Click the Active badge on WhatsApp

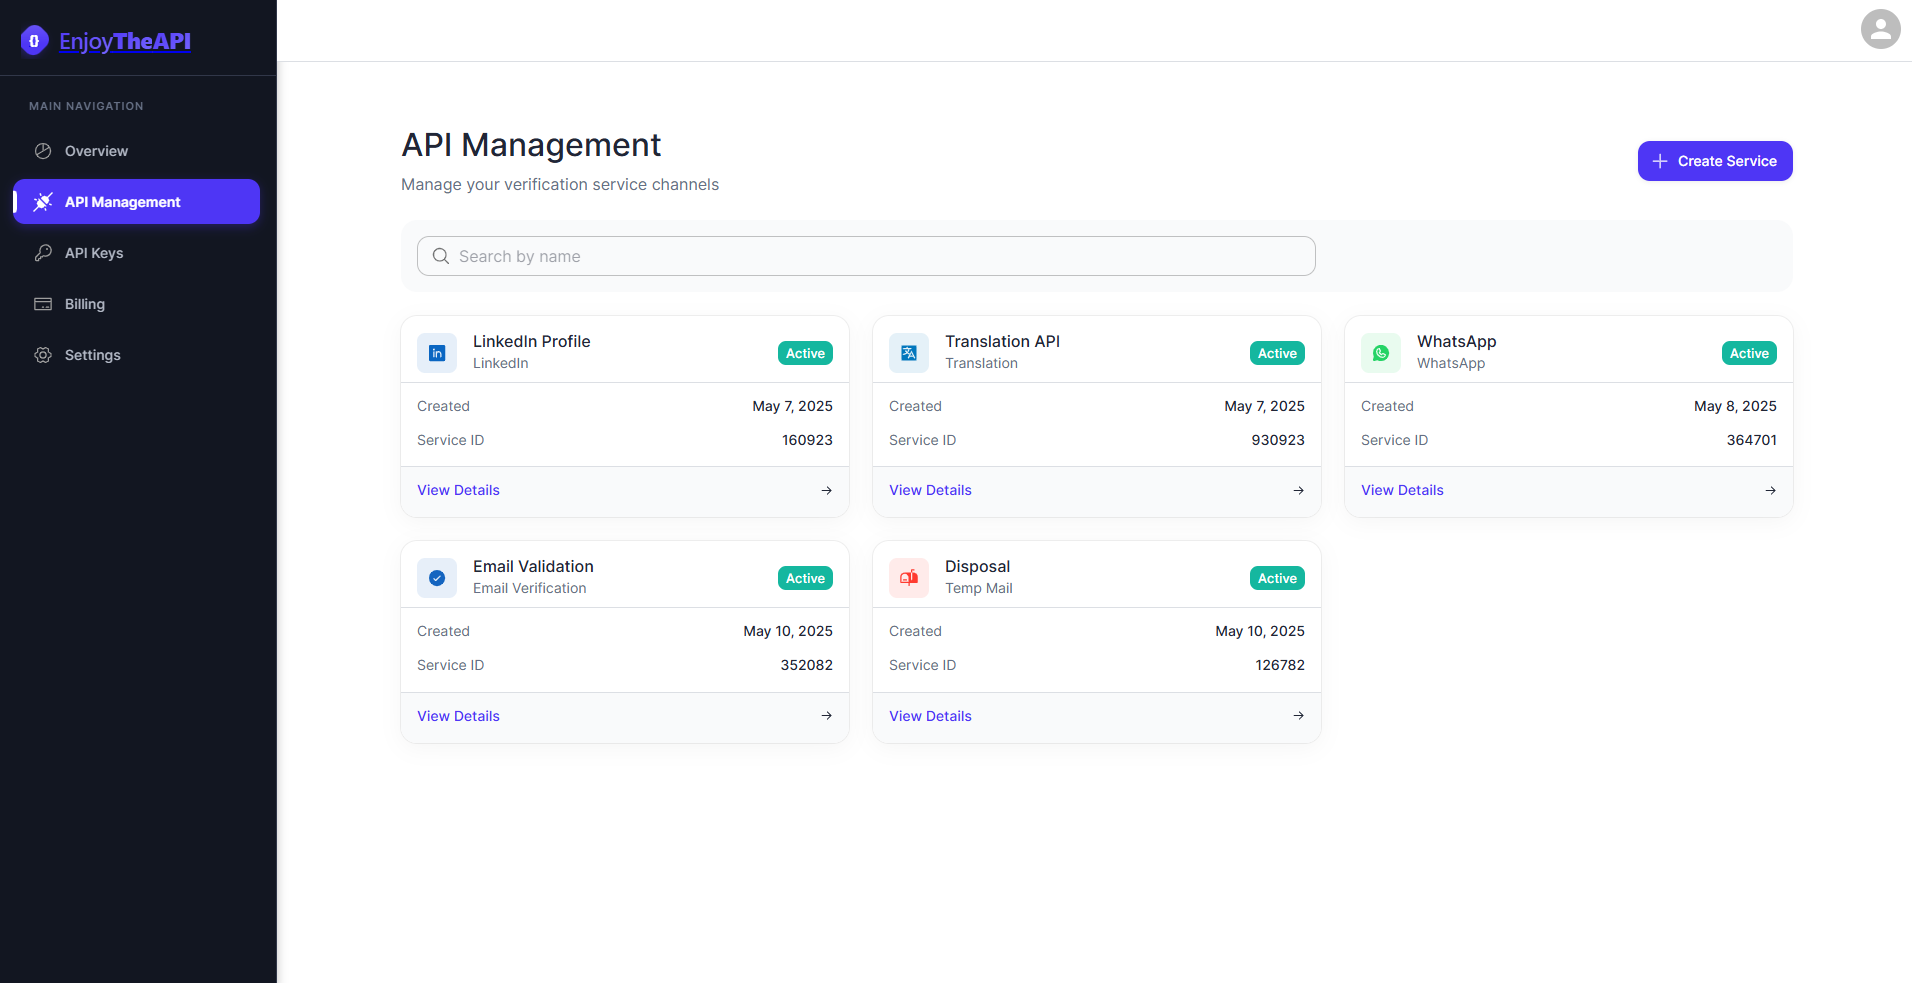(1749, 353)
